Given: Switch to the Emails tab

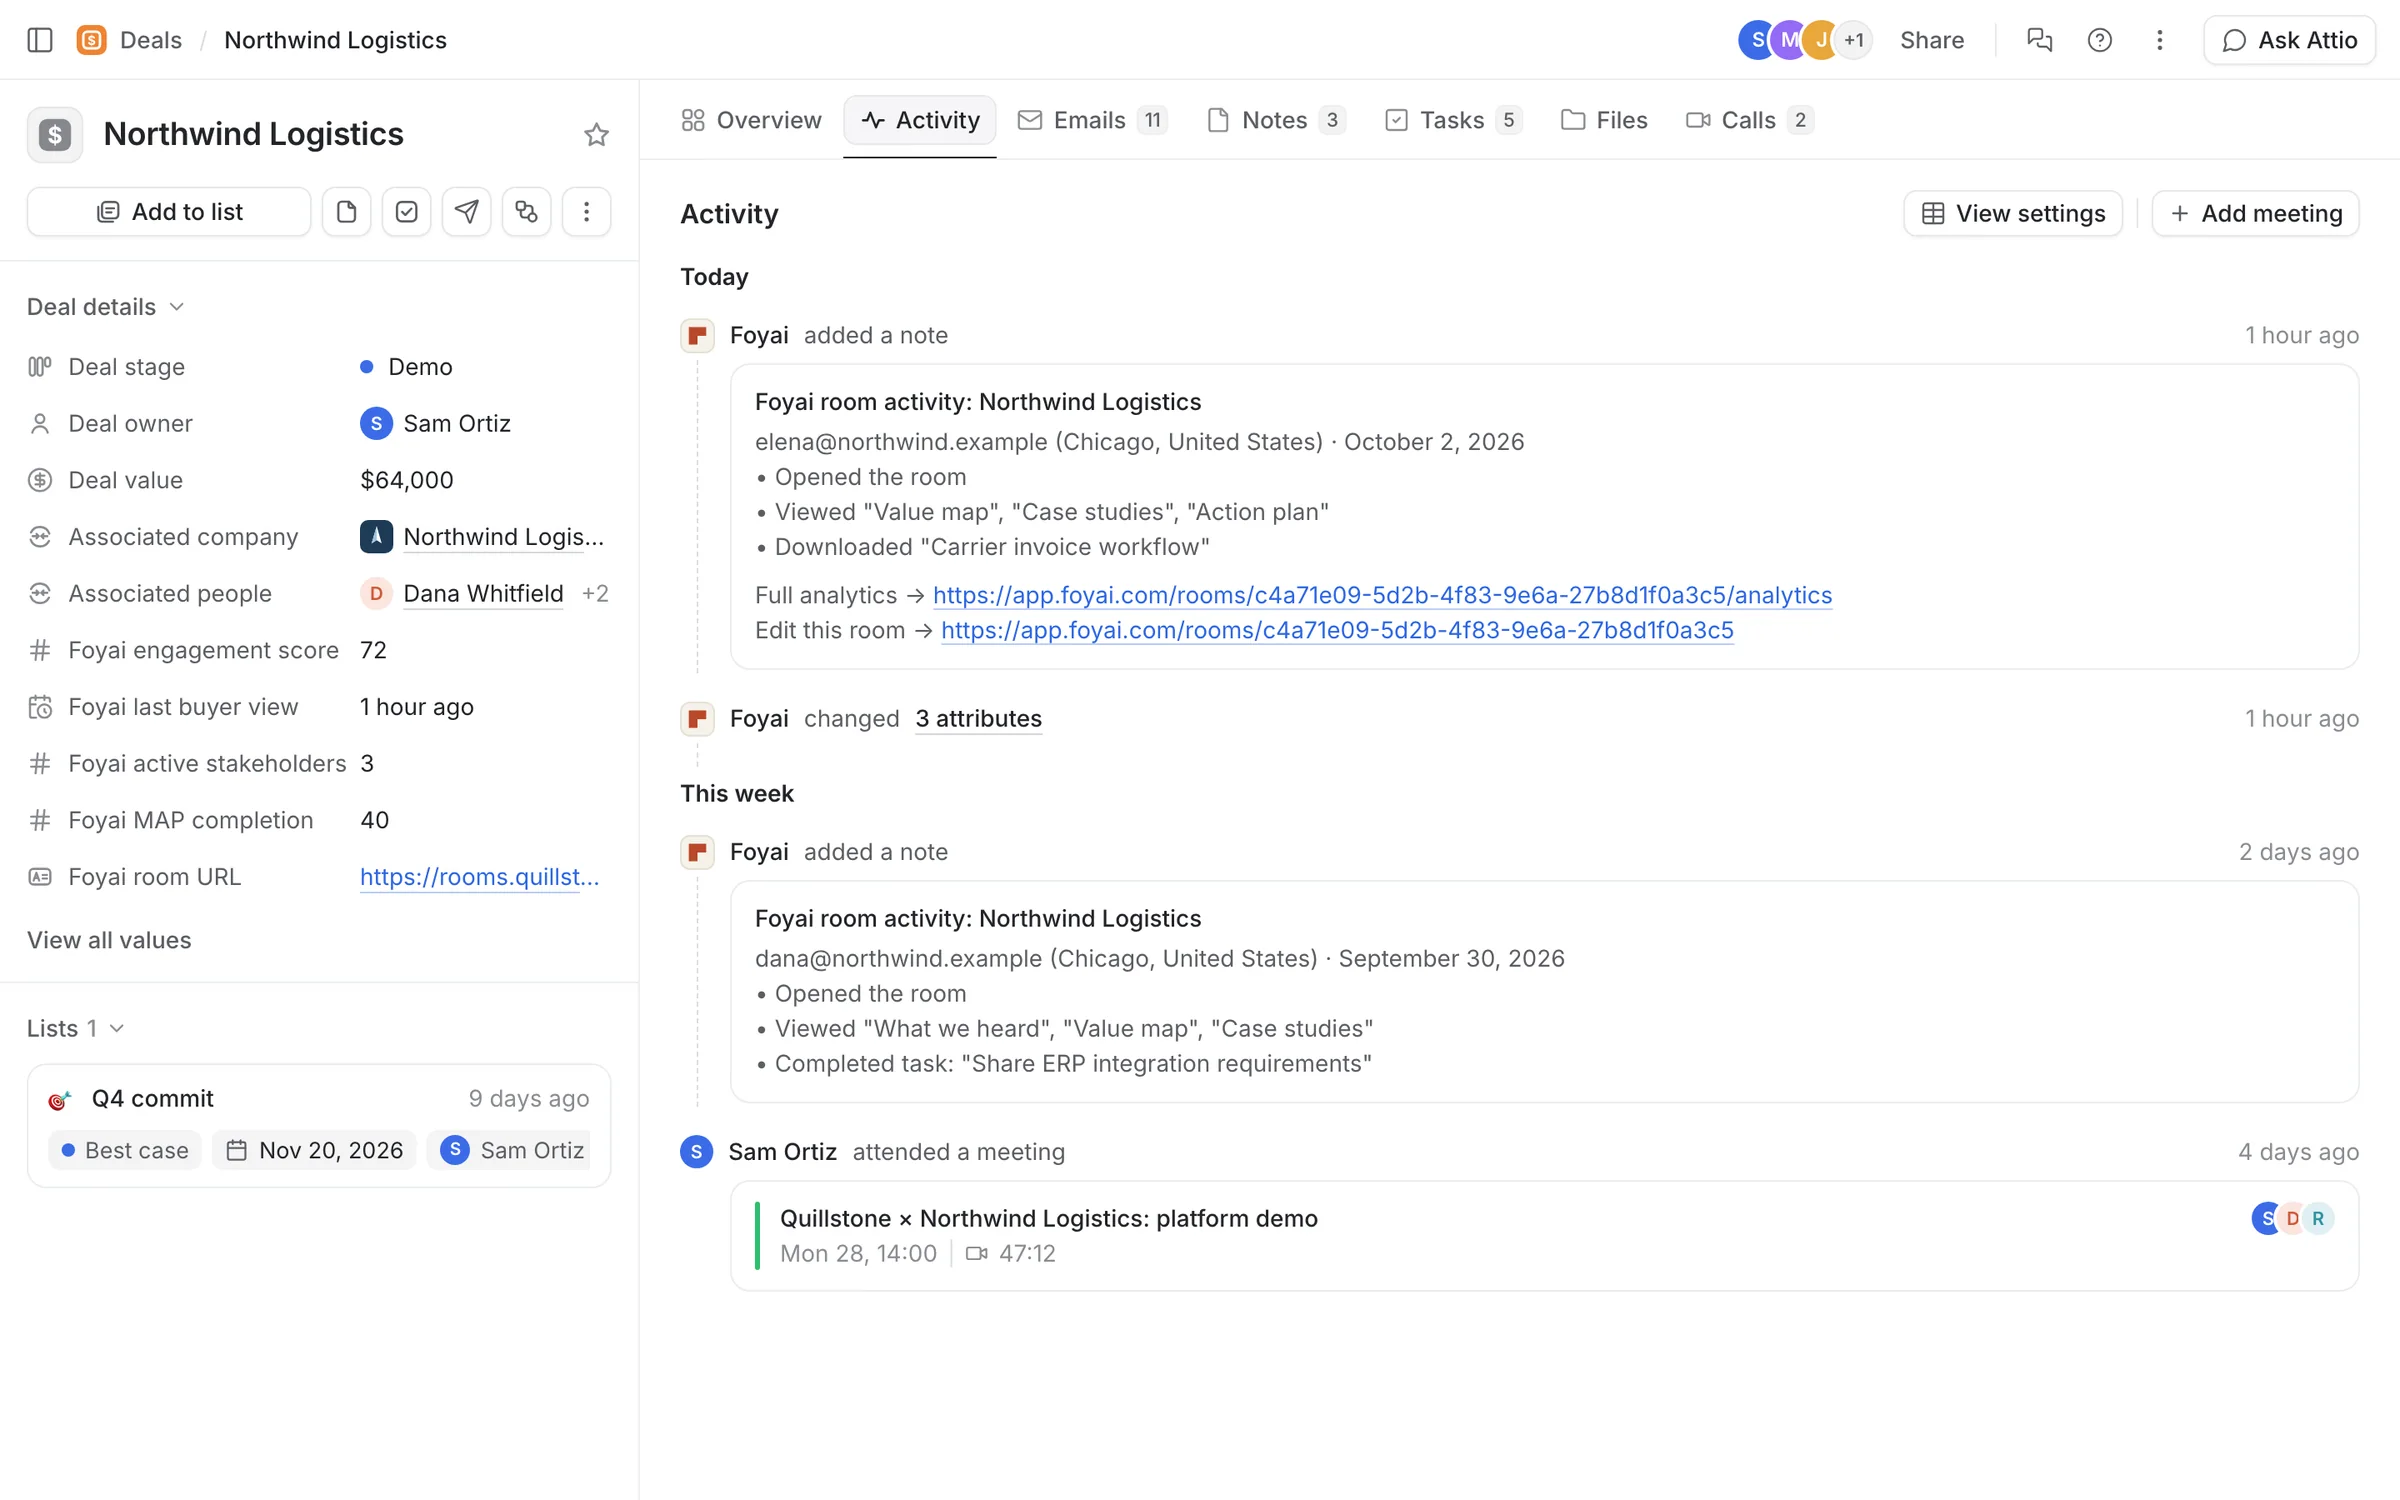Looking at the screenshot, I should pyautogui.click(x=1092, y=120).
